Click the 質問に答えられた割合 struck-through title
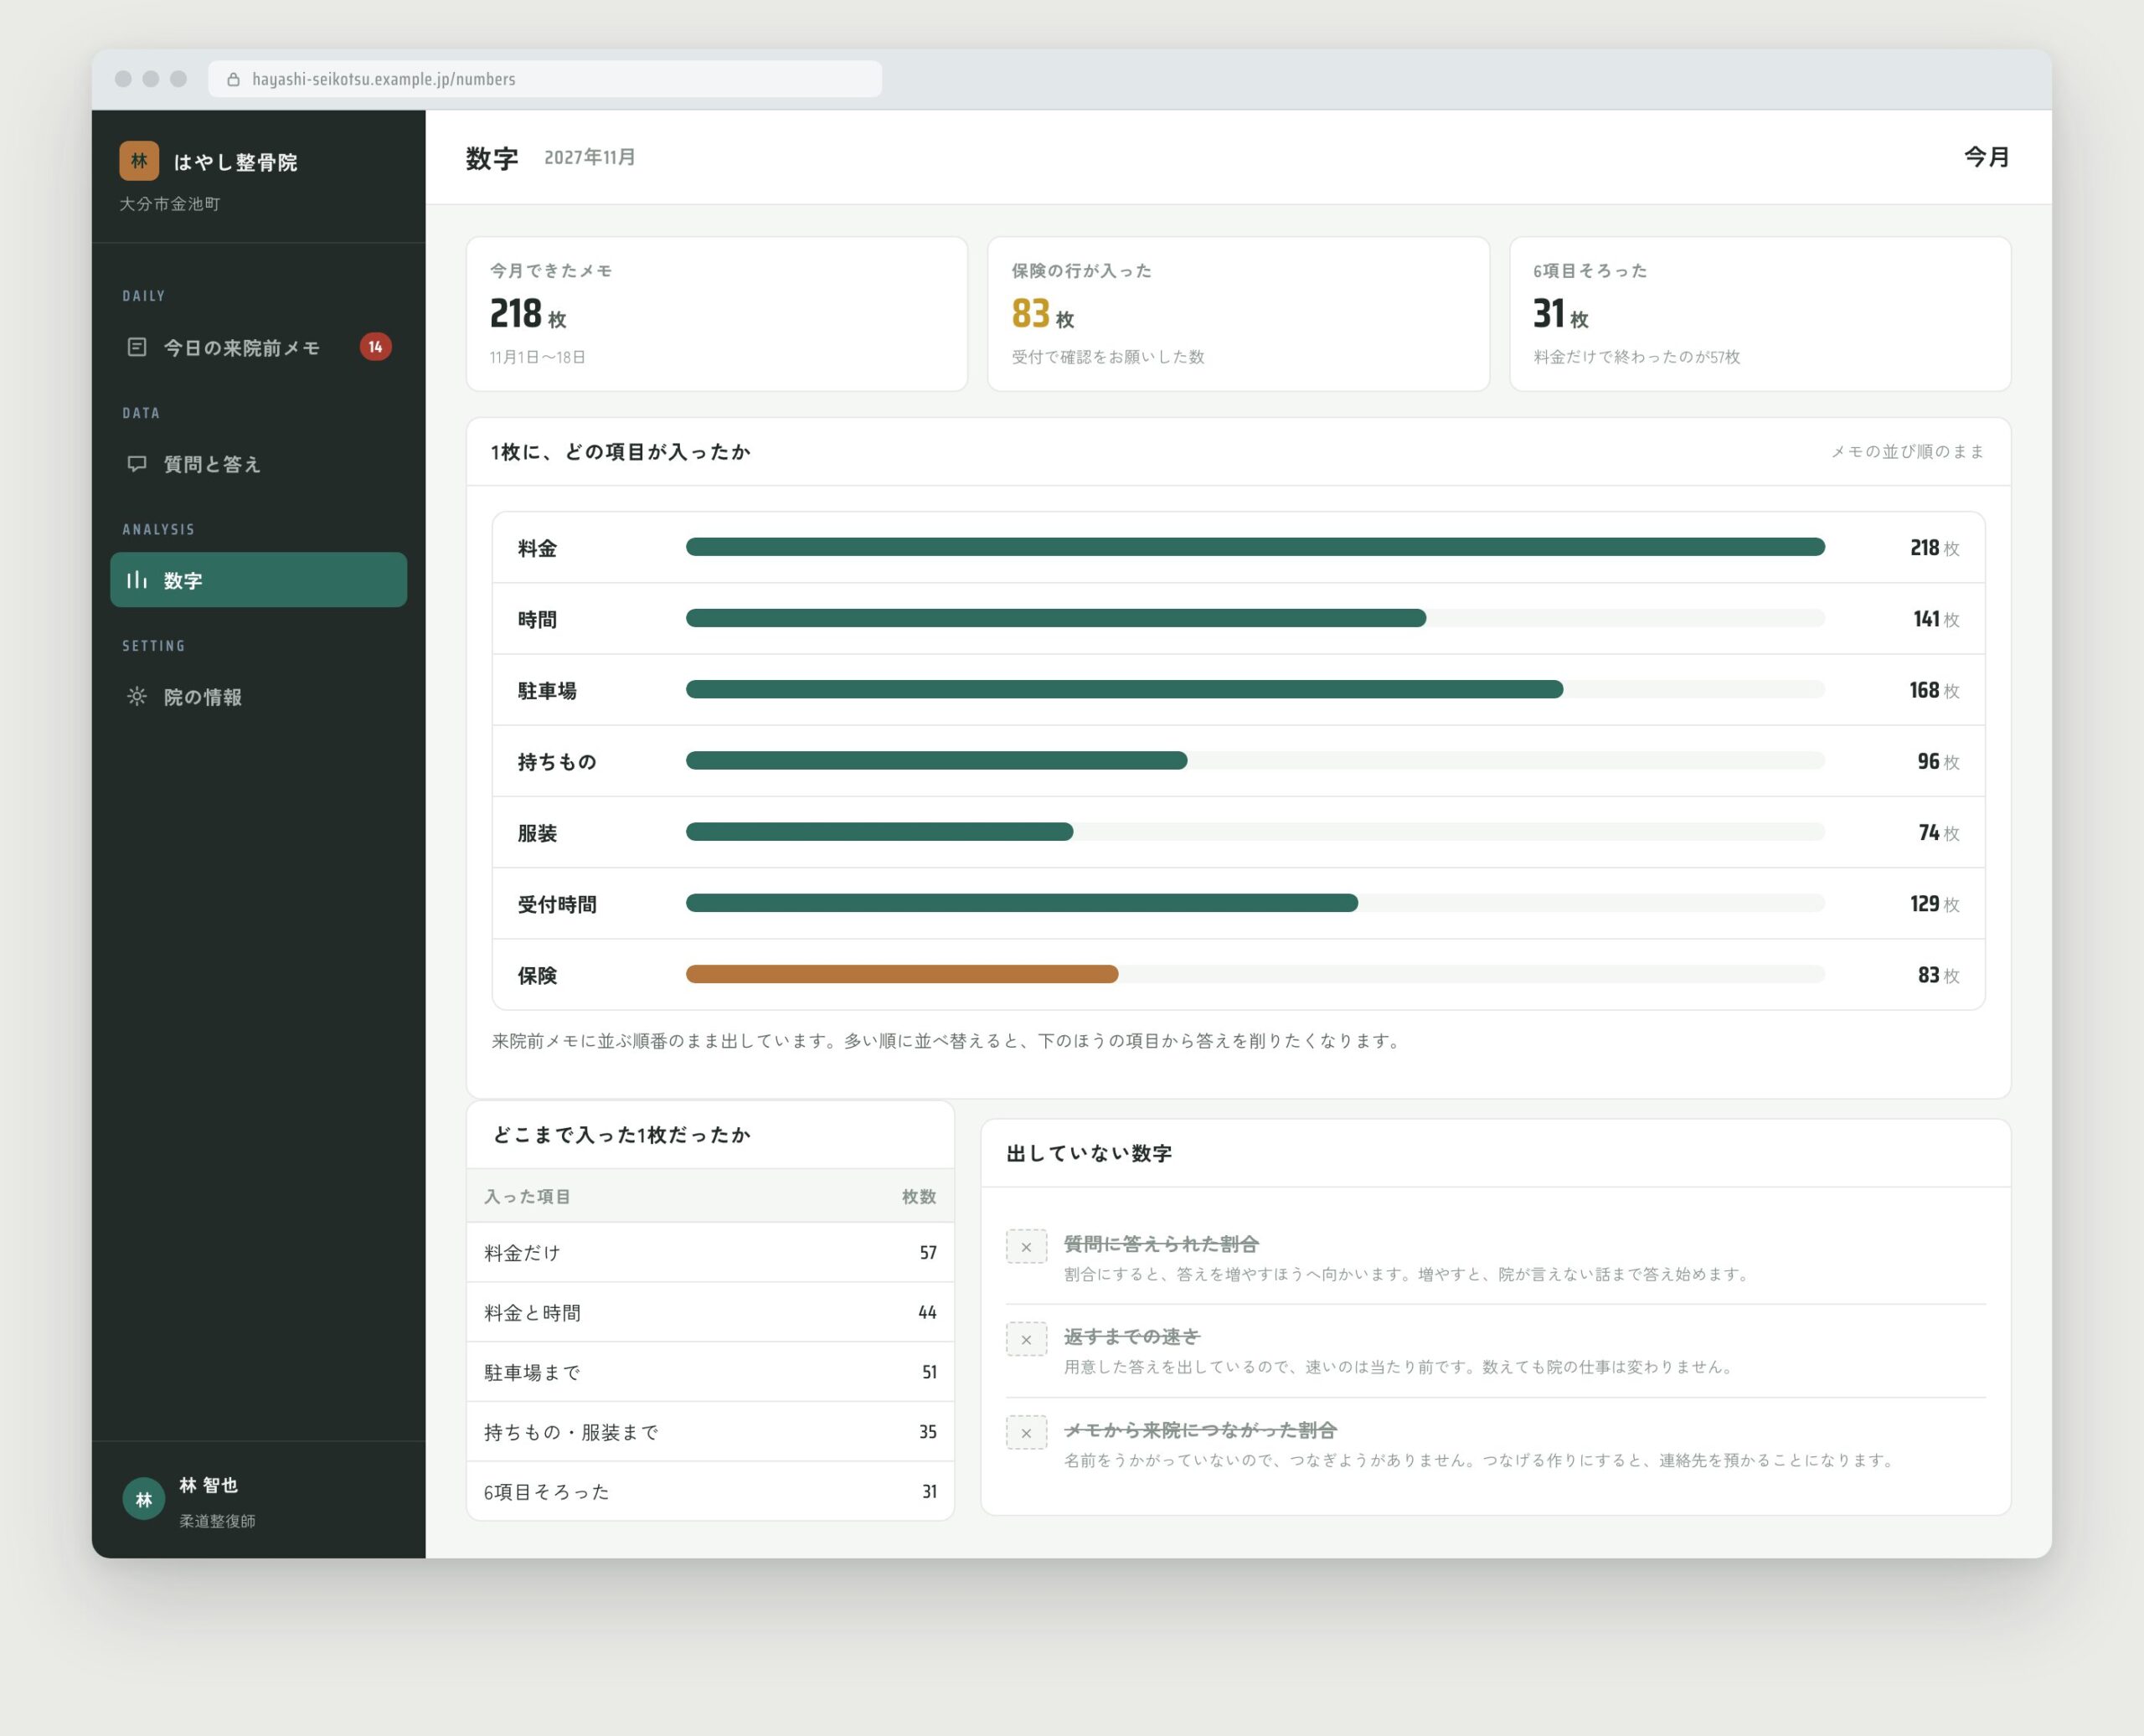The height and width of the screenshot is (1736, 2144). click(1161, 1244)
